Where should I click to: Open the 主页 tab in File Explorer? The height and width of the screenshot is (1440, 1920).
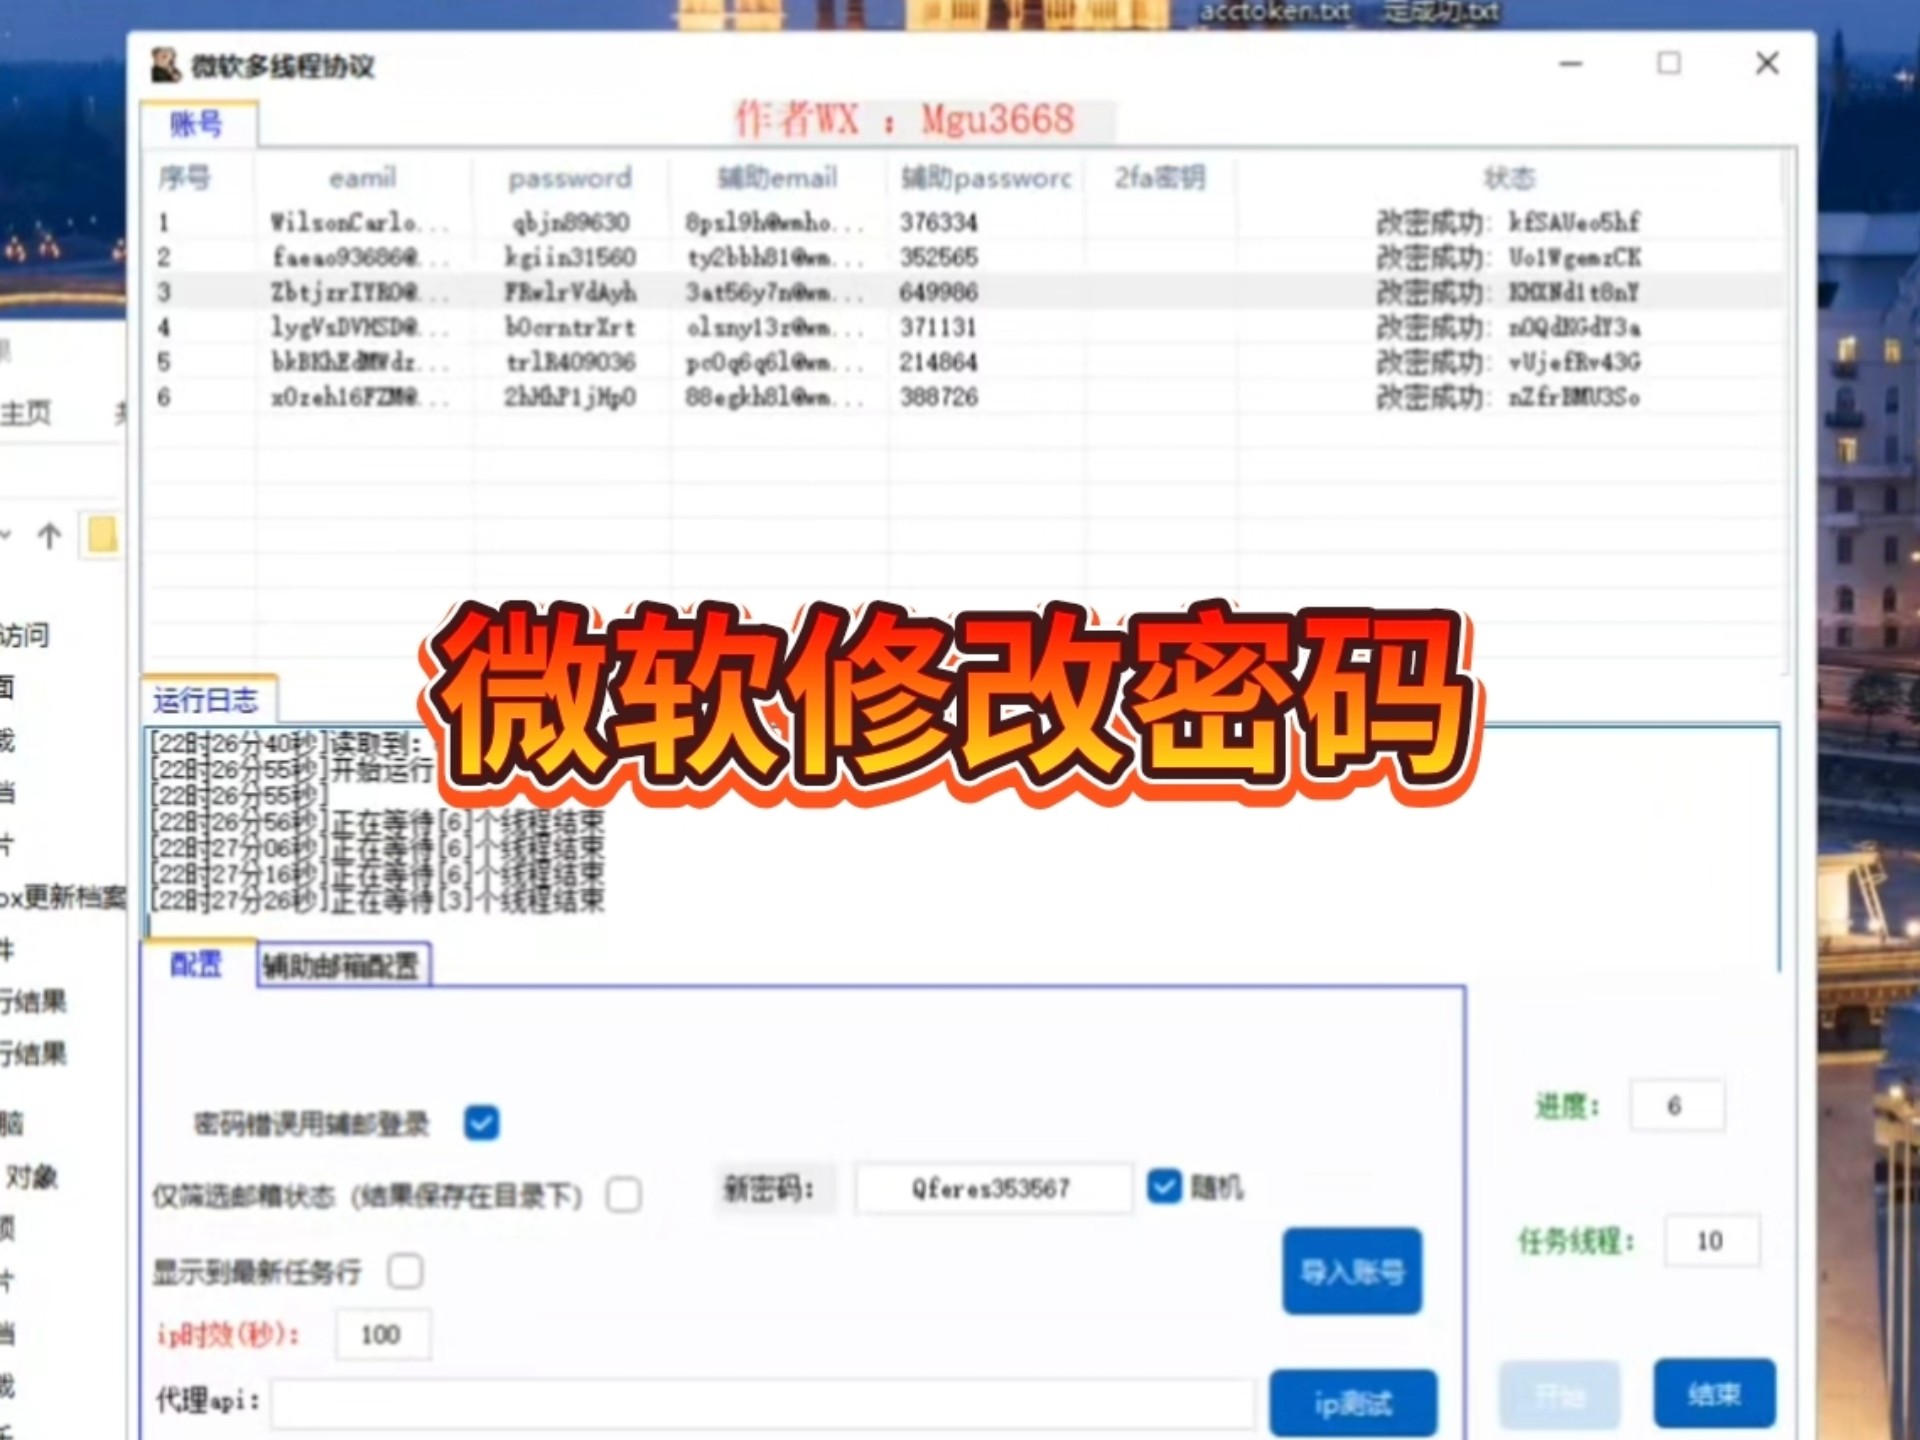pyautogui.click(x=26, y=412)
